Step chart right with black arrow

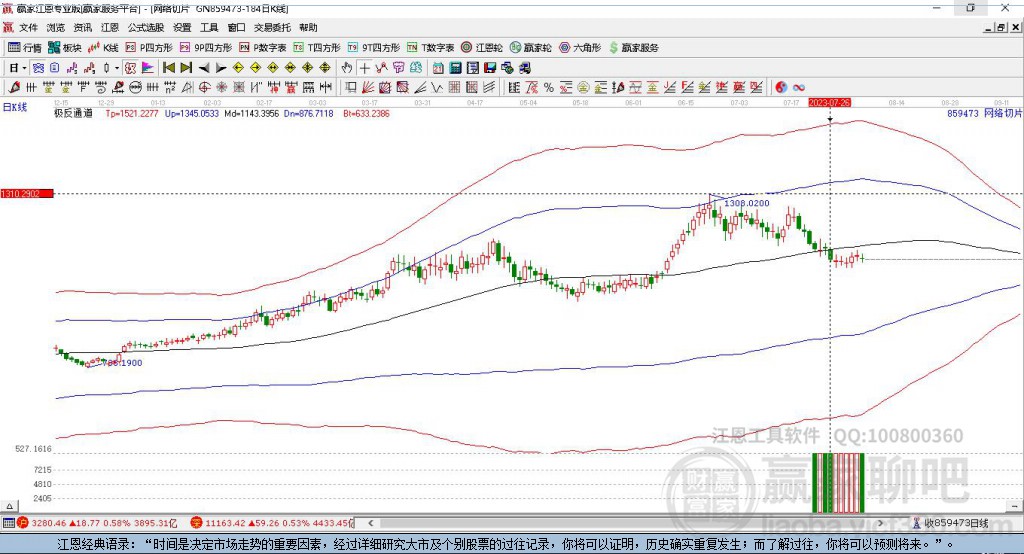point(221,68)
